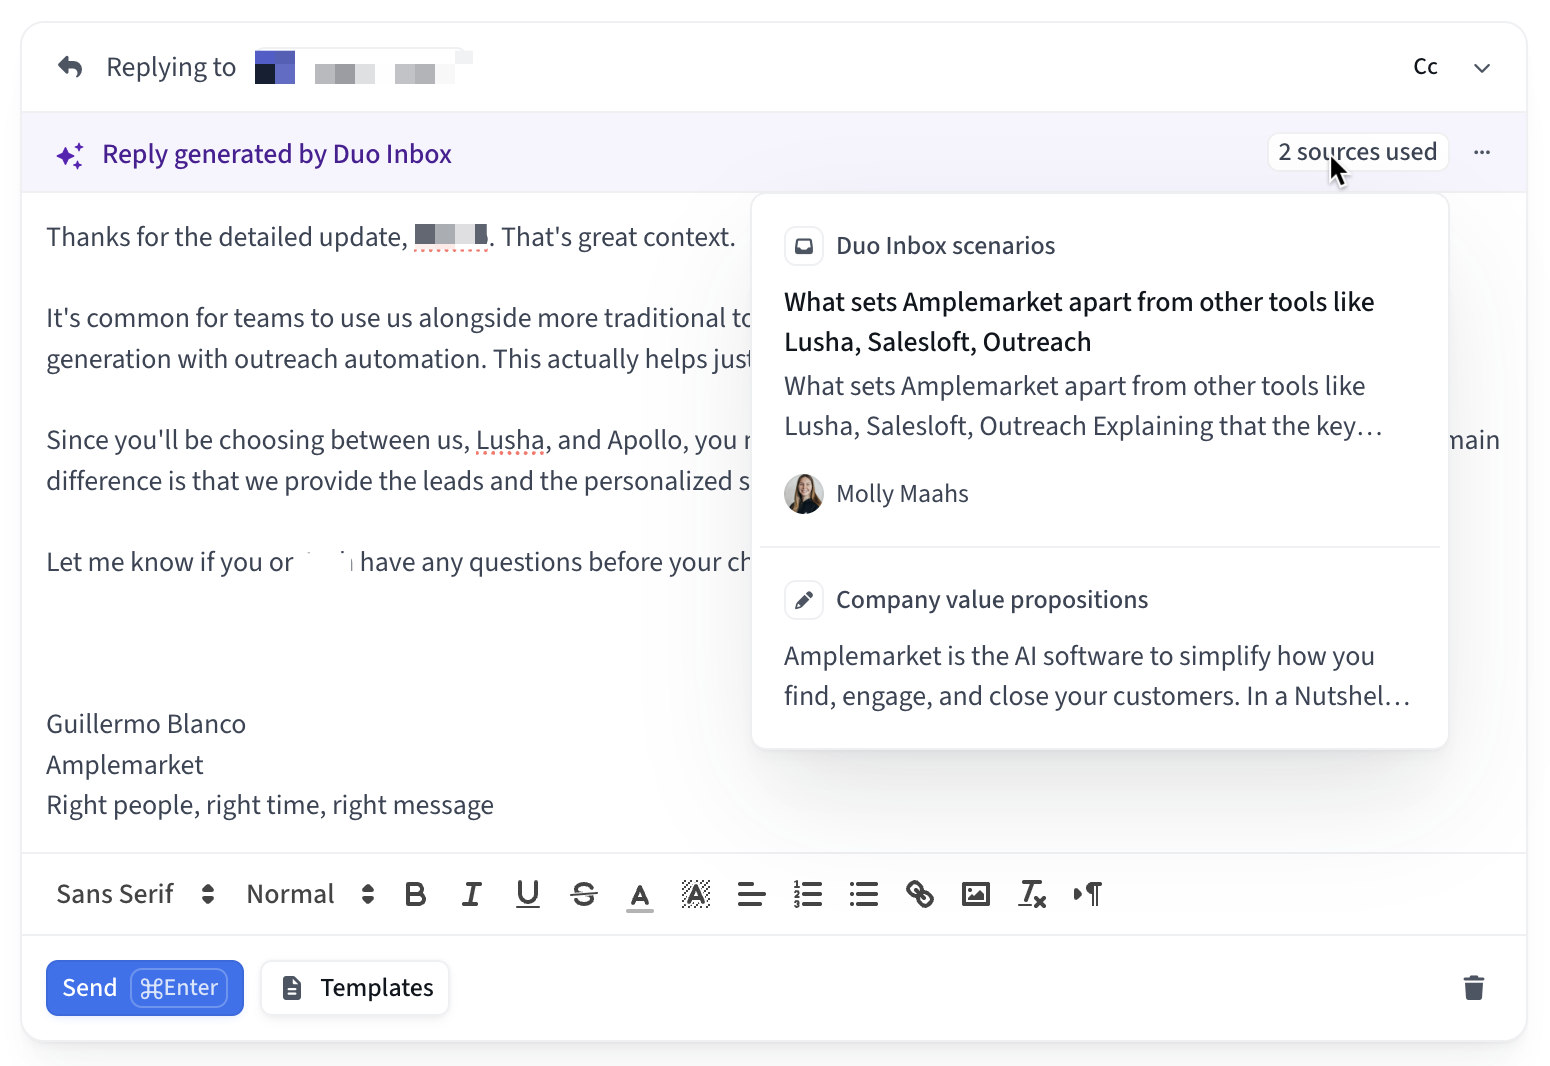Send the reply email
The width and height of the screenshot is (1550, 1066).
pyautogui.click(x=145, y=988)
